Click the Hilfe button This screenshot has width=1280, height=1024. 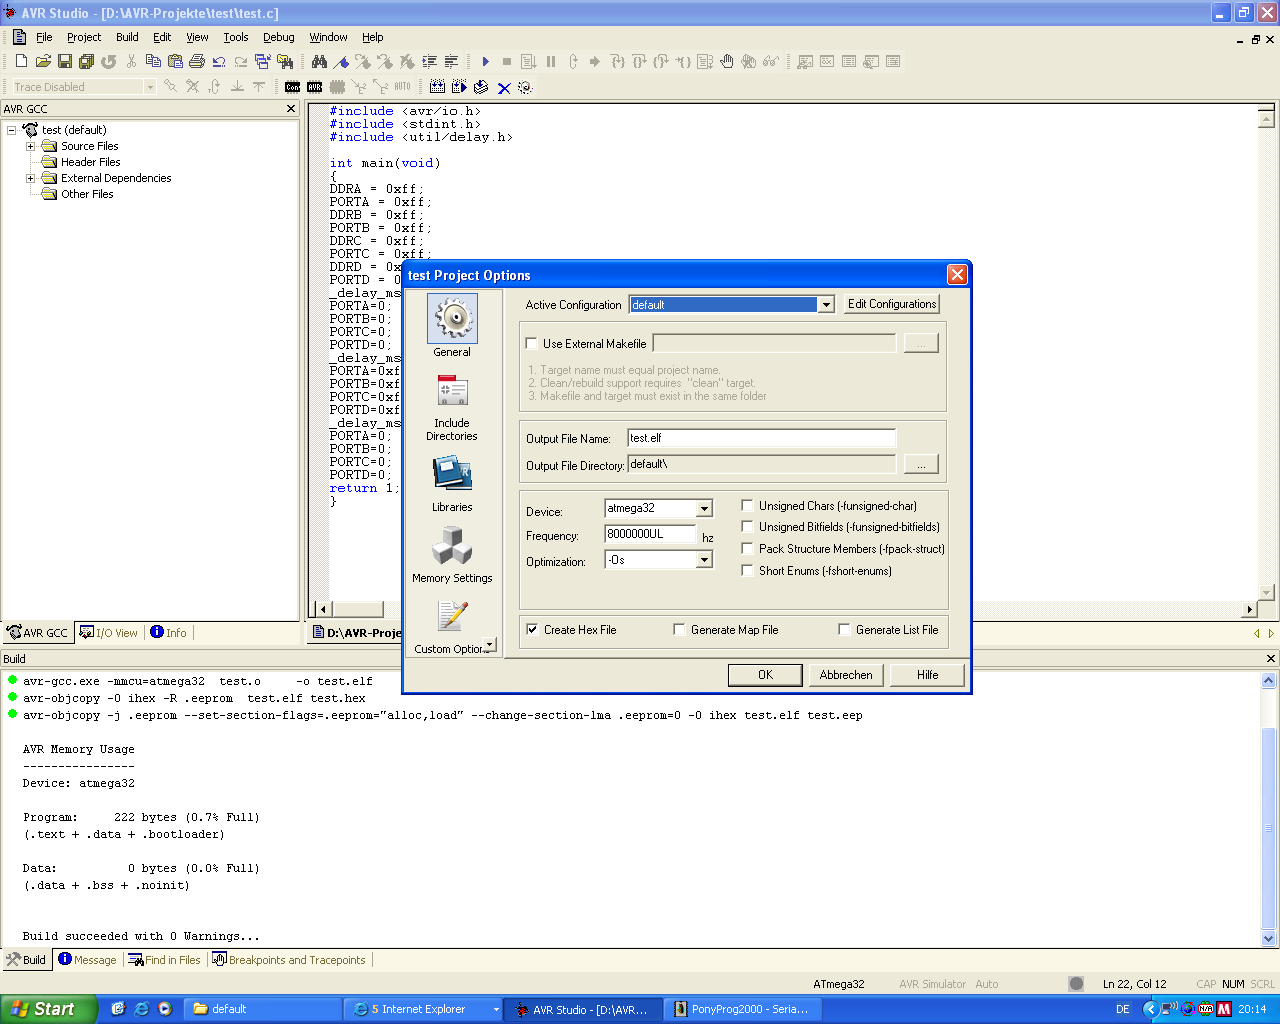point(928,675)
